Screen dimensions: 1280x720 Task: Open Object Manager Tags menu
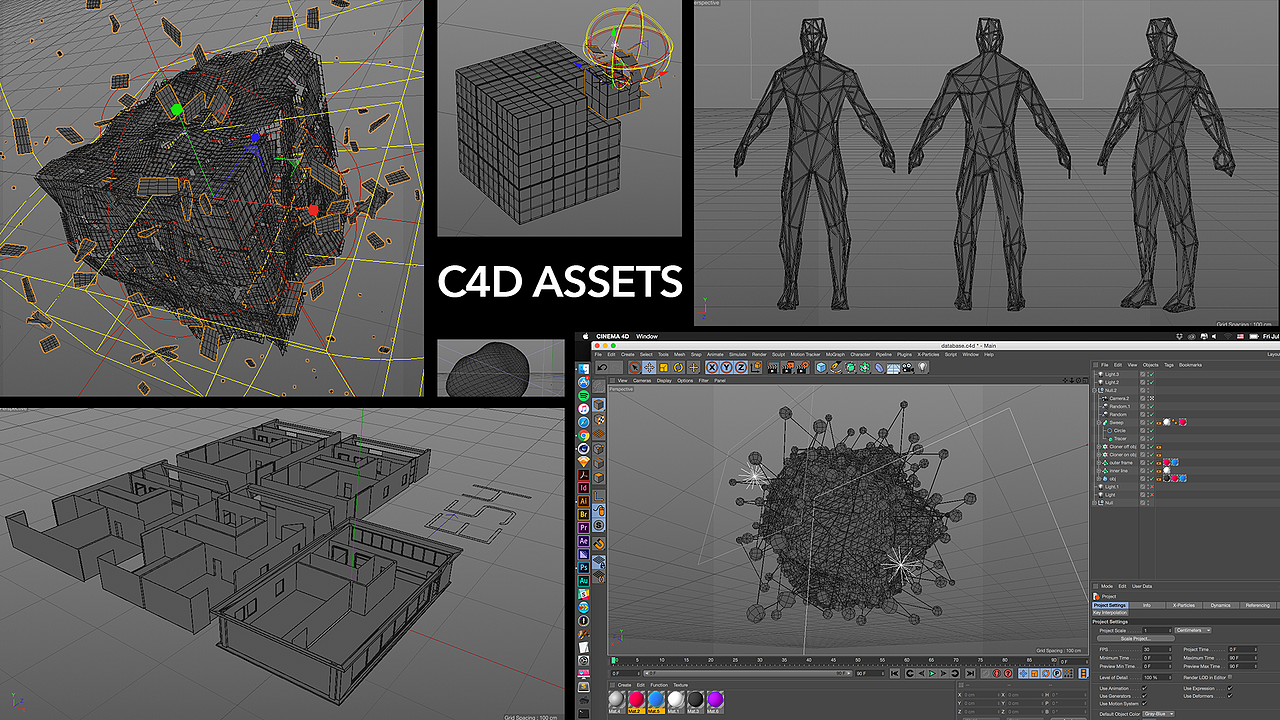click(1170, 365)
